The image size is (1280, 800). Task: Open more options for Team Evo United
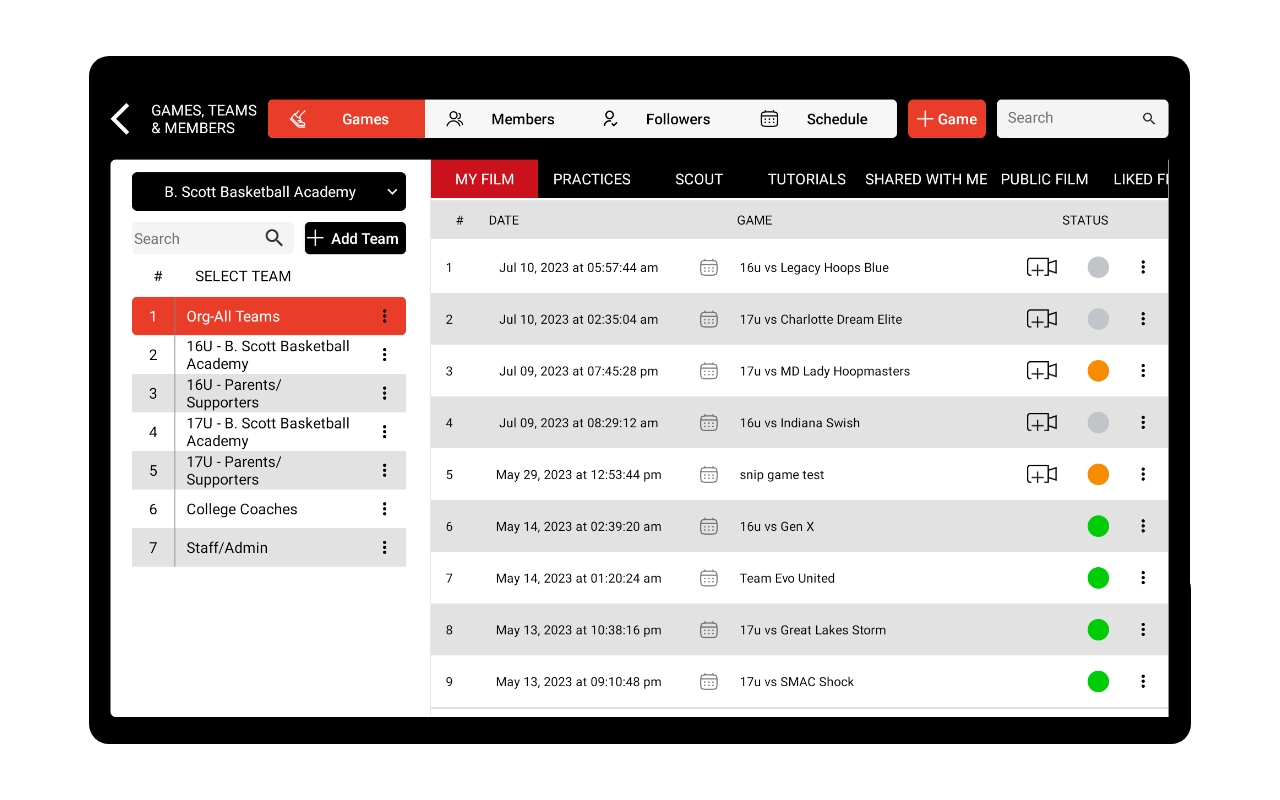tap(1143, 578)
